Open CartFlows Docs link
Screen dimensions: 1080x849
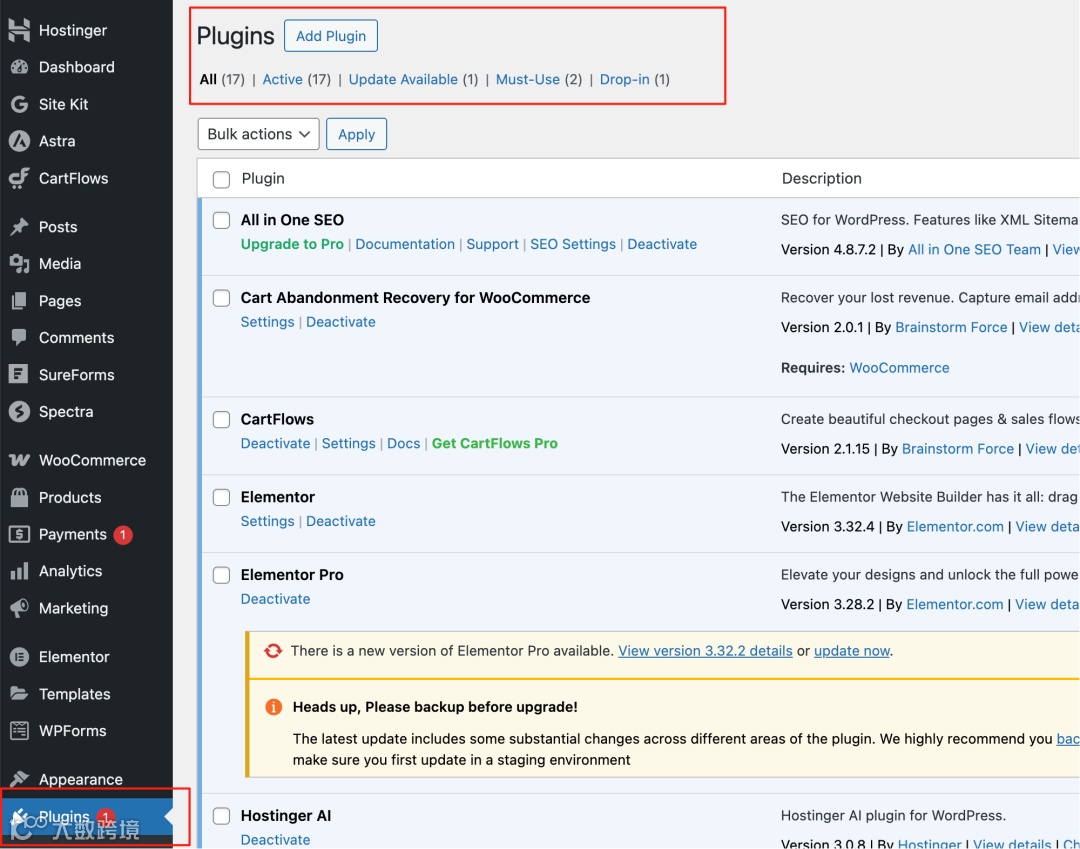[x=404, y=443]
